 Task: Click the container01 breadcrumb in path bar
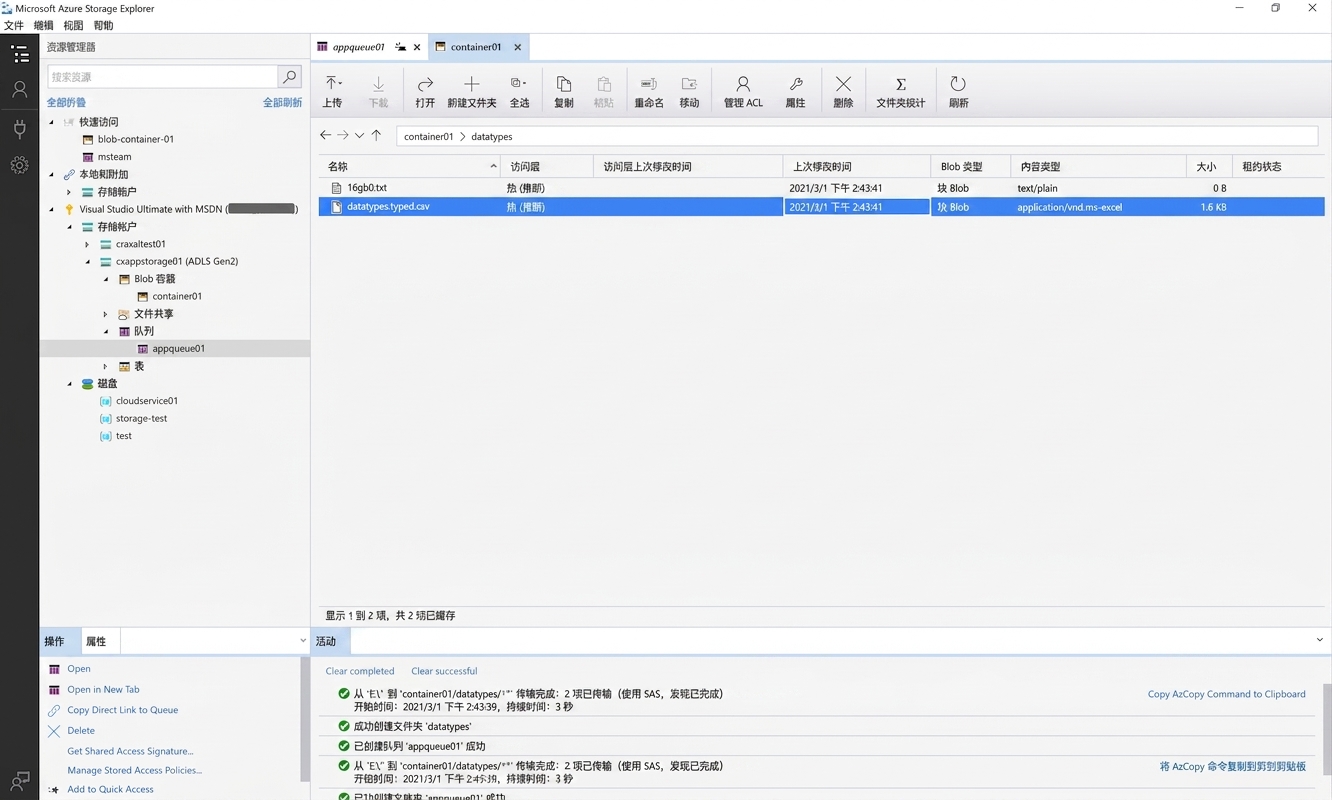[428, 136]
